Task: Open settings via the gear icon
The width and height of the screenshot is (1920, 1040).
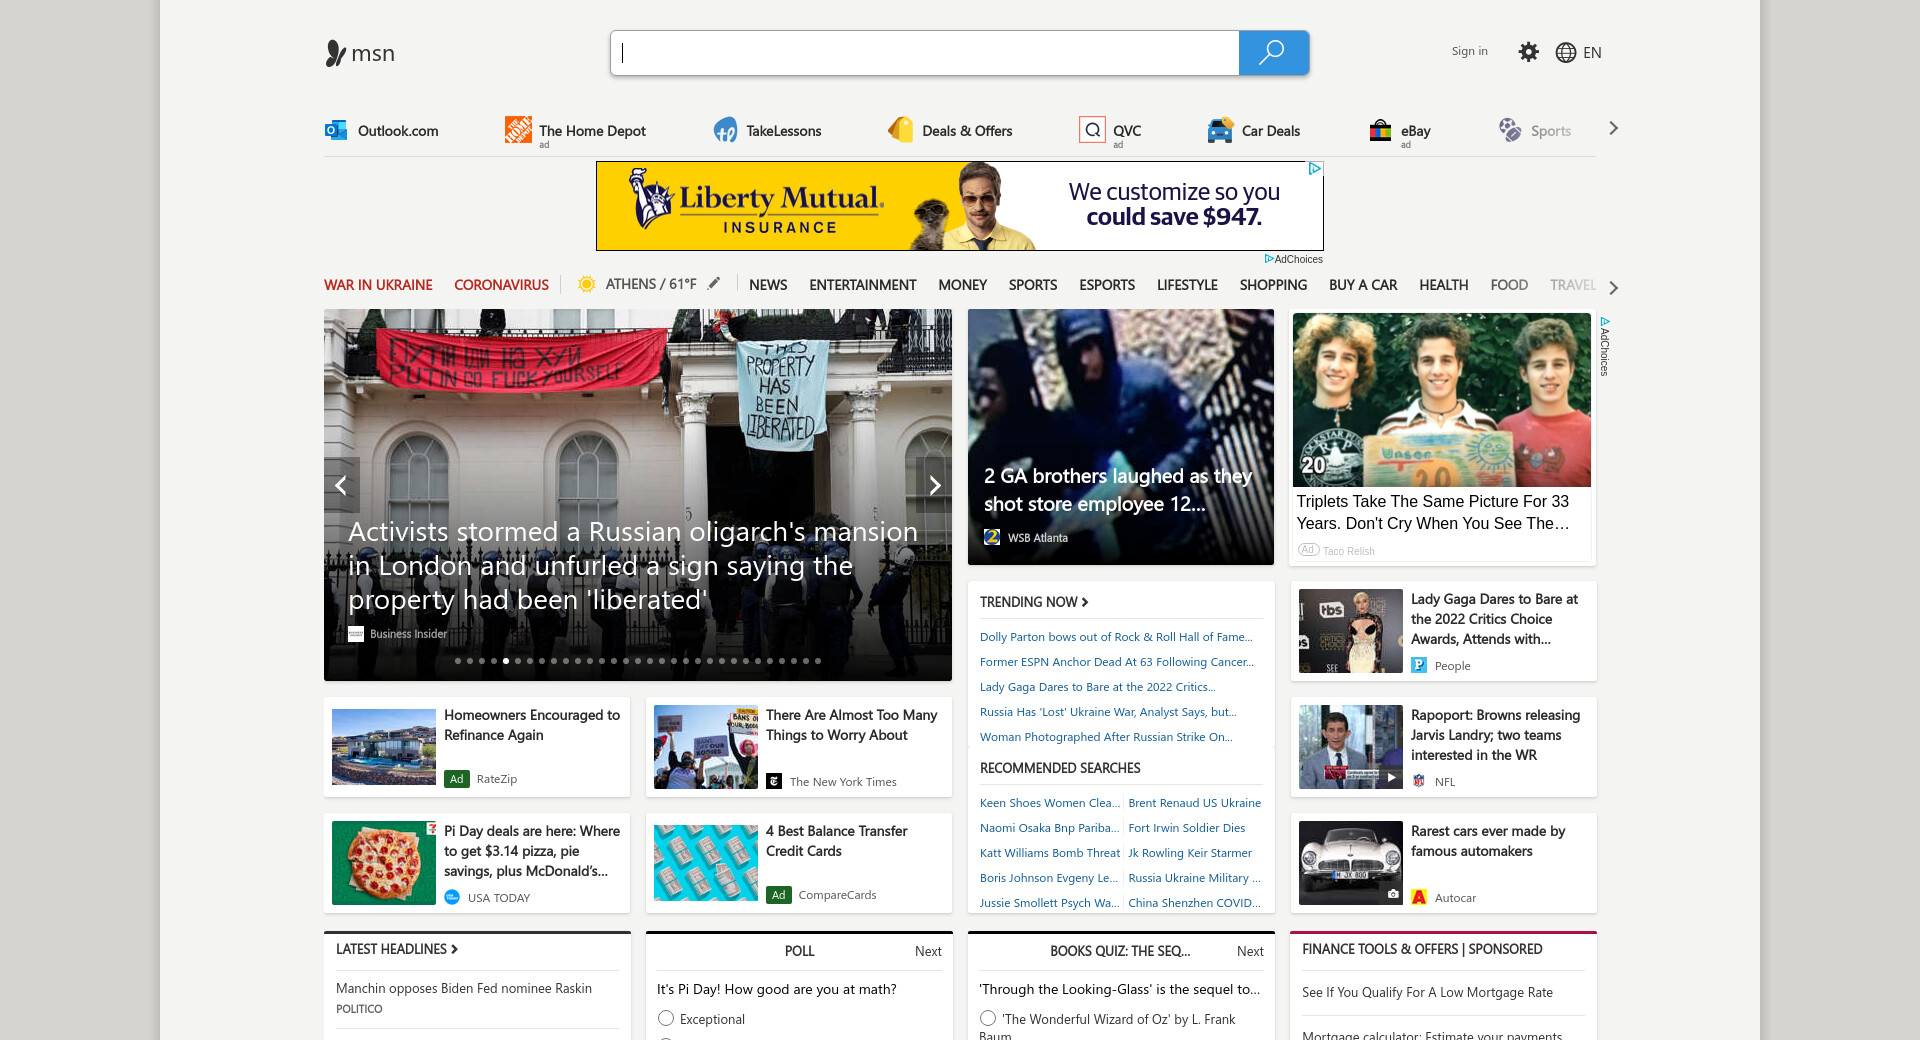Action: (1528, 52)
